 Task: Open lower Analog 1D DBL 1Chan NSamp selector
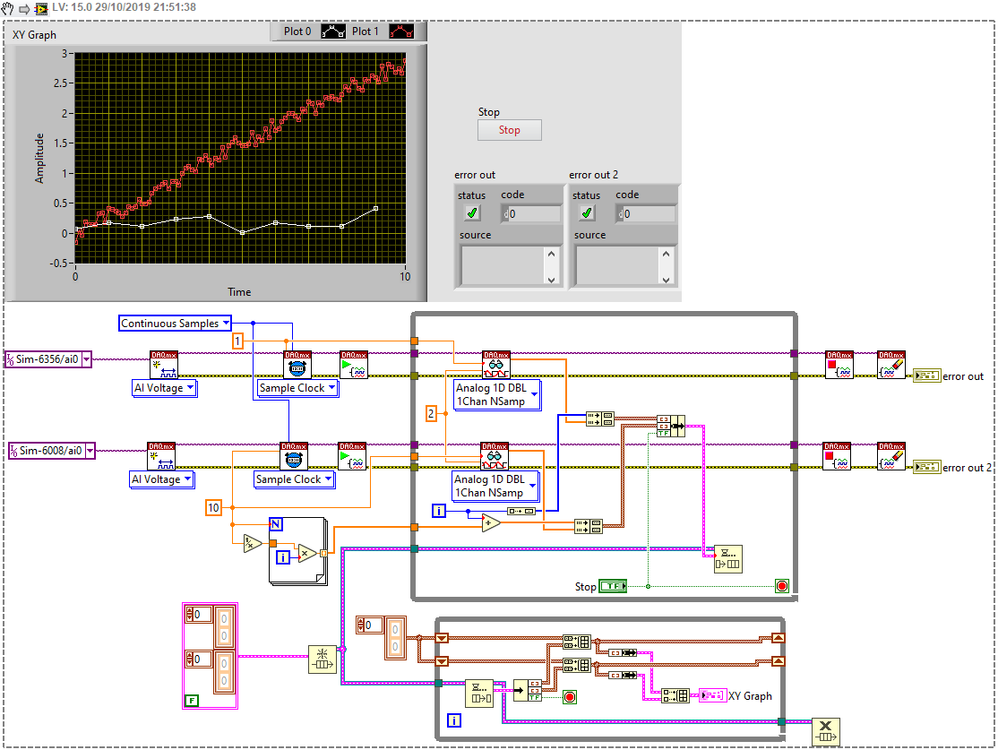click(x=532, y=486)
